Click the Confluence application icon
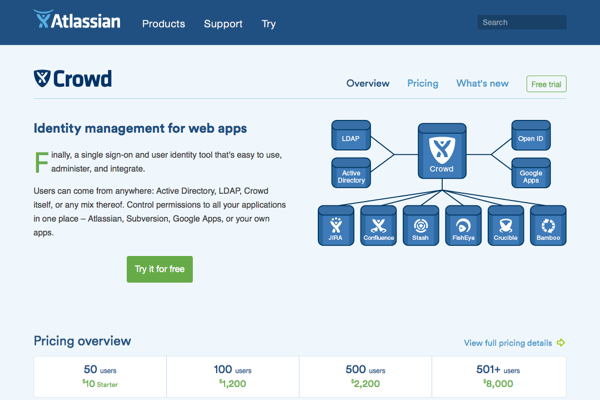 click(x=378, y=226)
